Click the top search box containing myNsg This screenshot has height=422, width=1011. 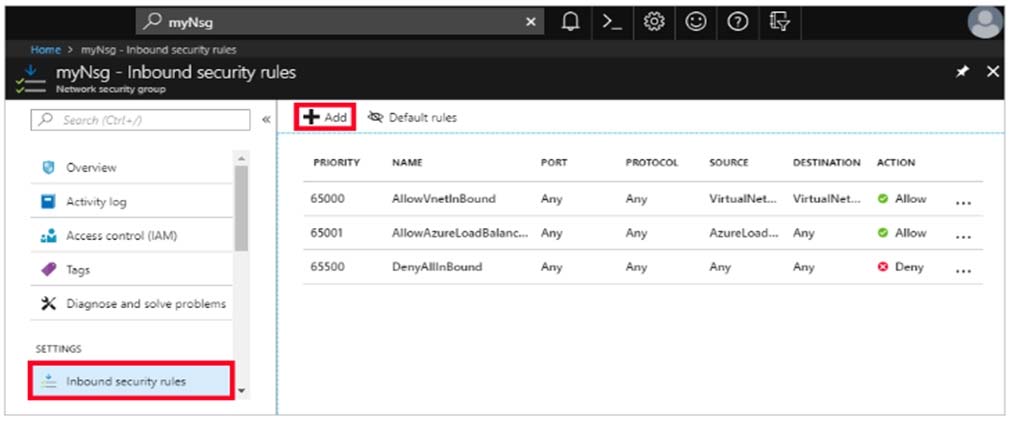click(340, 22)
